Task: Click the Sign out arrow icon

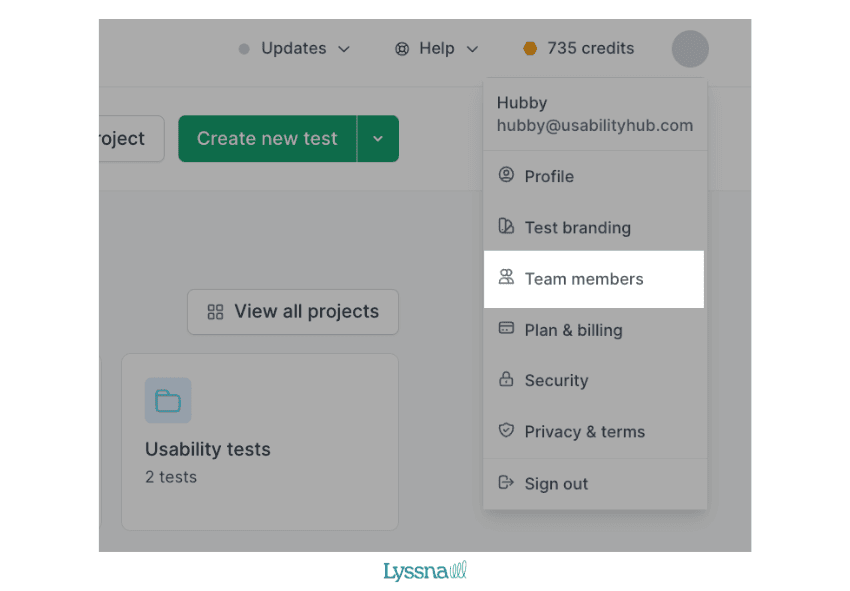Action: click(506, 483)
